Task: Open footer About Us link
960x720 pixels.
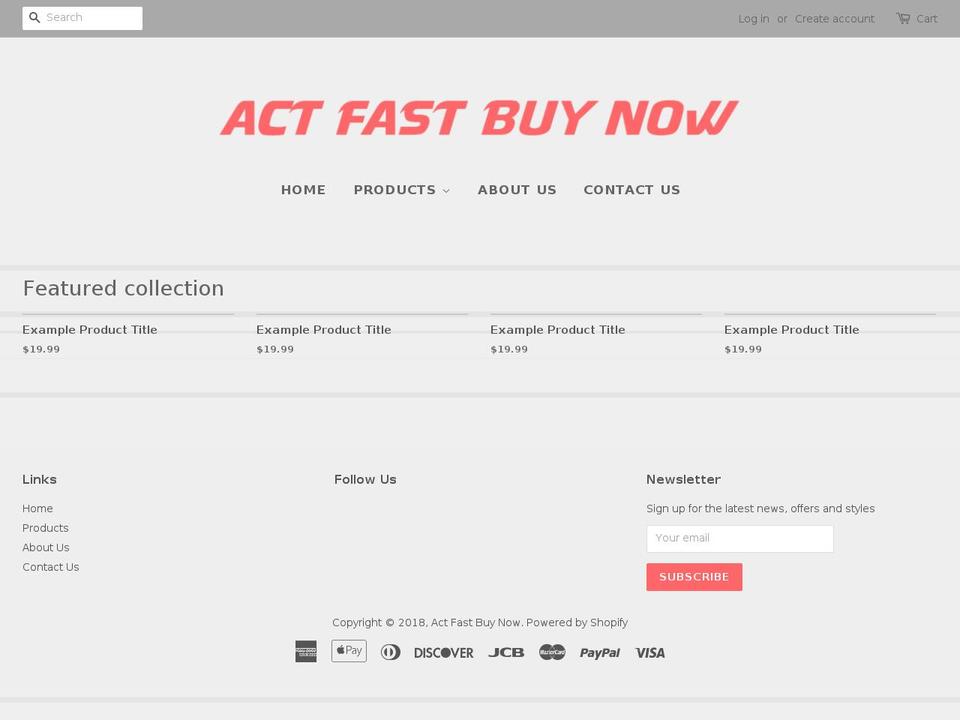Action: [x=46, y=547]
